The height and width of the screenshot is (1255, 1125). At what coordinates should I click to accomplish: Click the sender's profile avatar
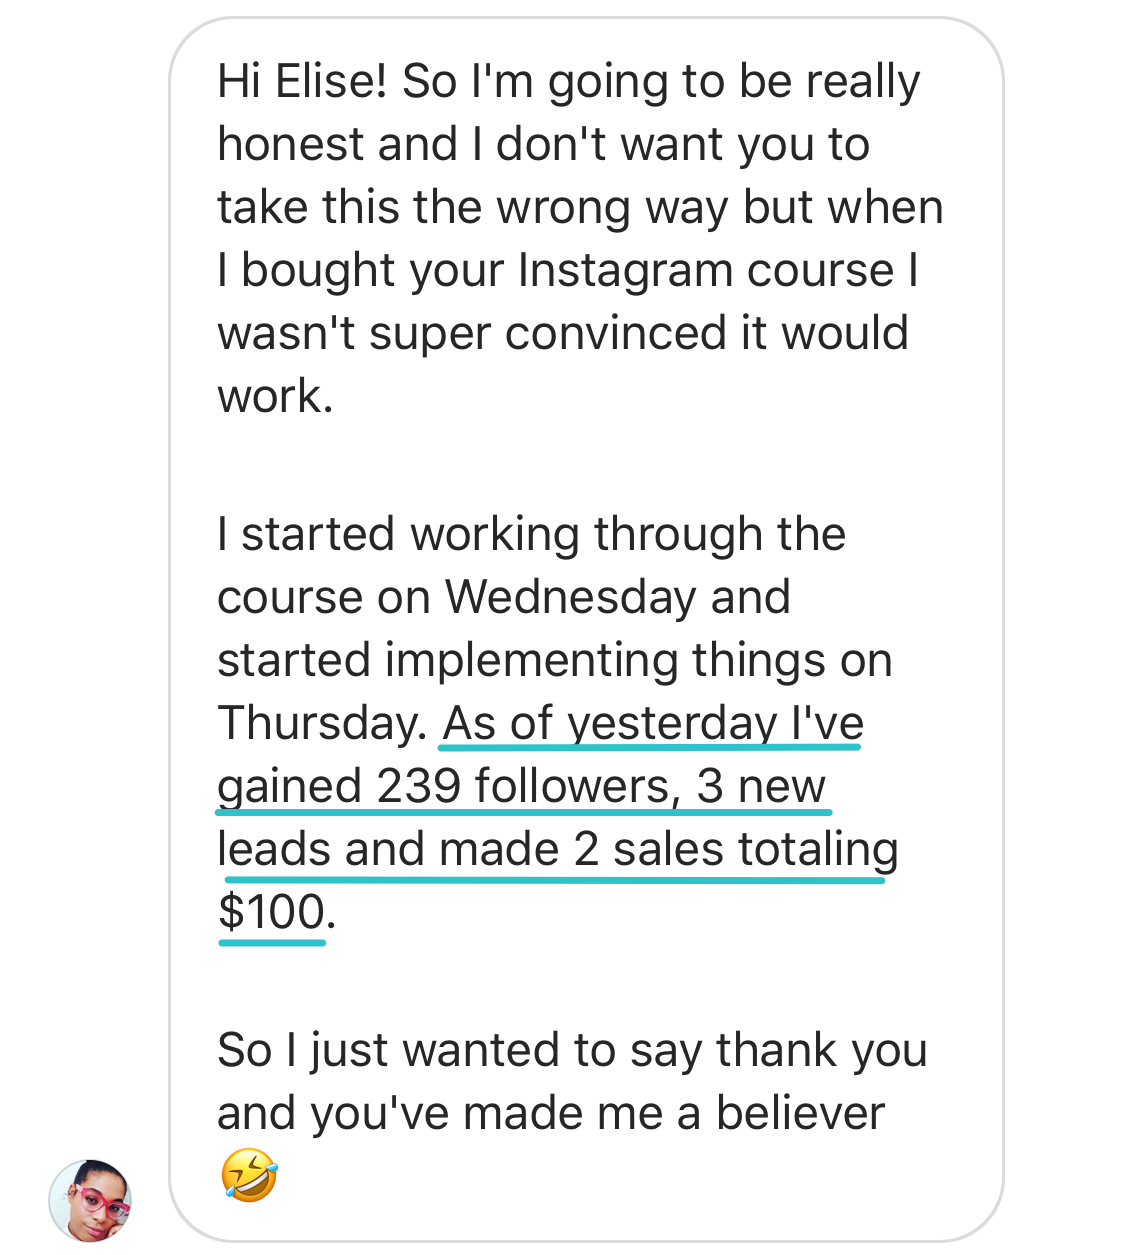coord(90,1200)
